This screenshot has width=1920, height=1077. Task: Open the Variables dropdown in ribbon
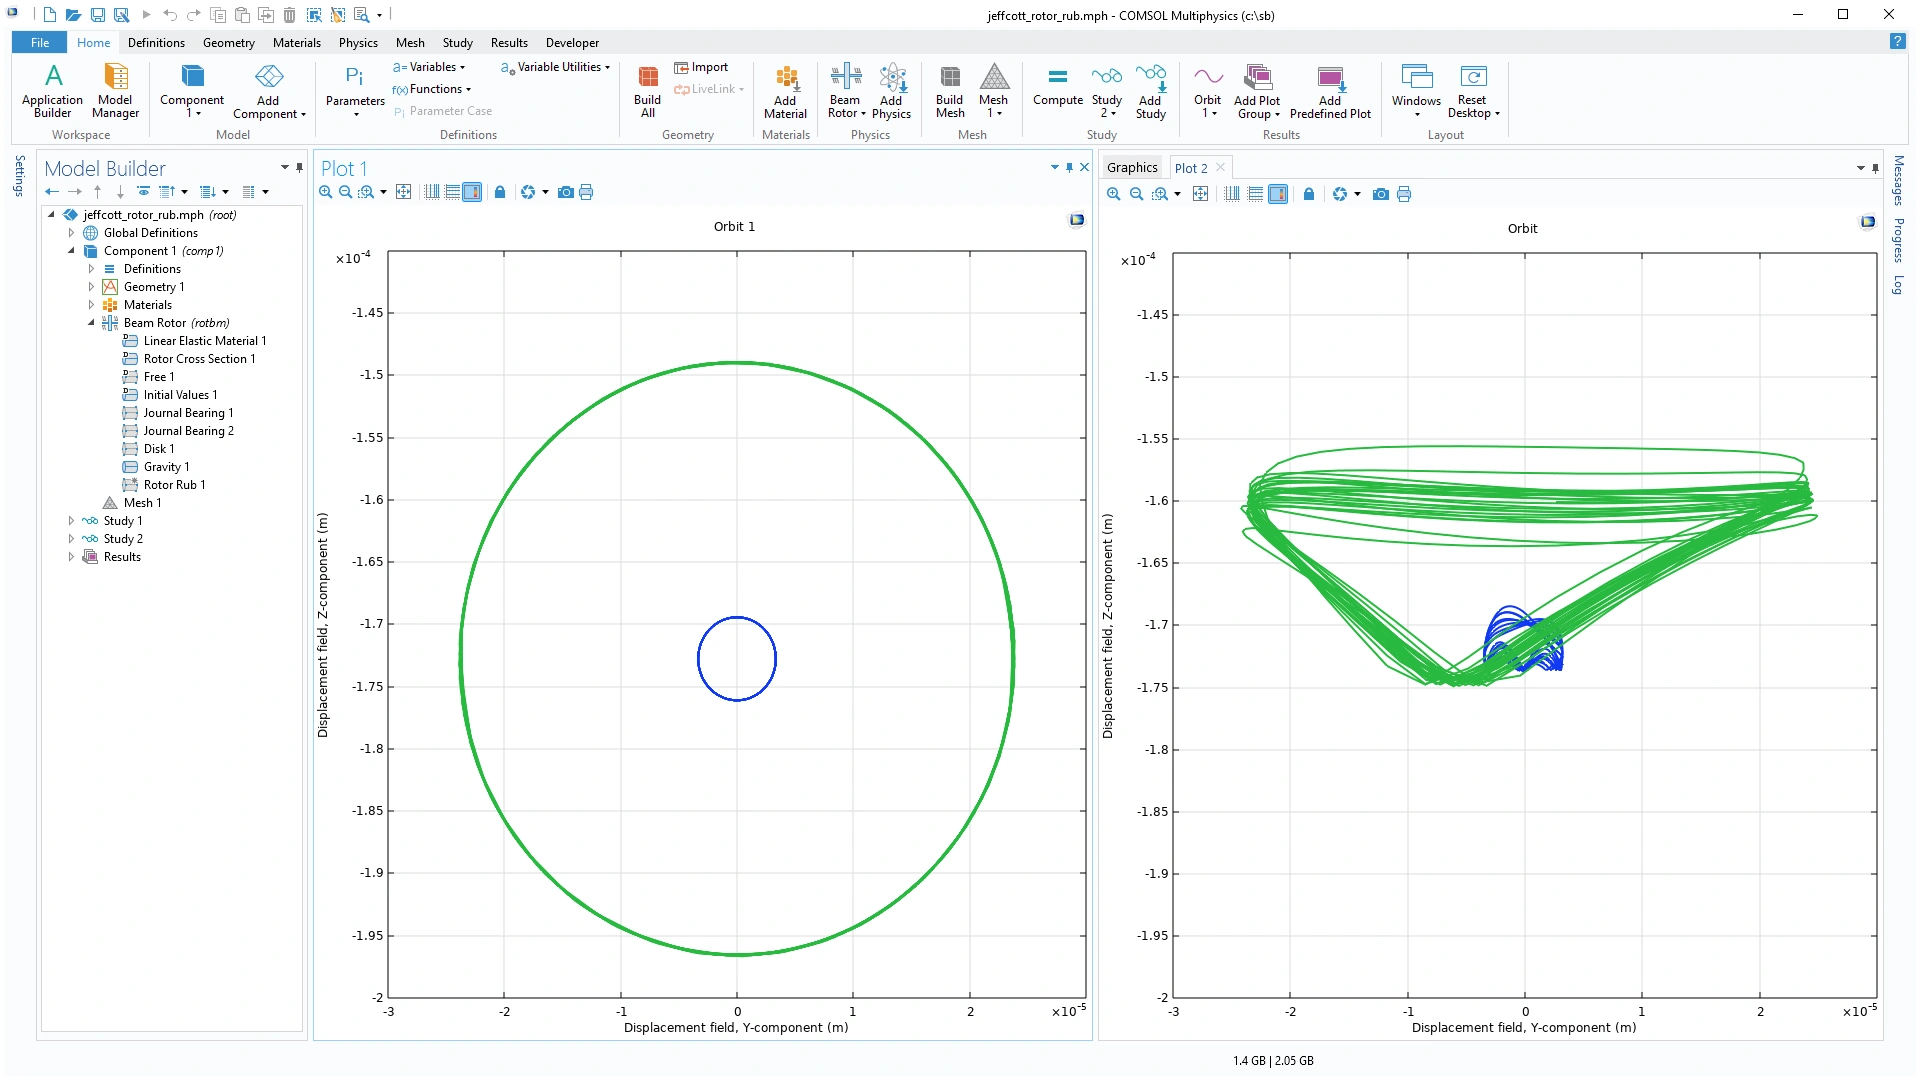pyautogui.click(x=430, y=67)
